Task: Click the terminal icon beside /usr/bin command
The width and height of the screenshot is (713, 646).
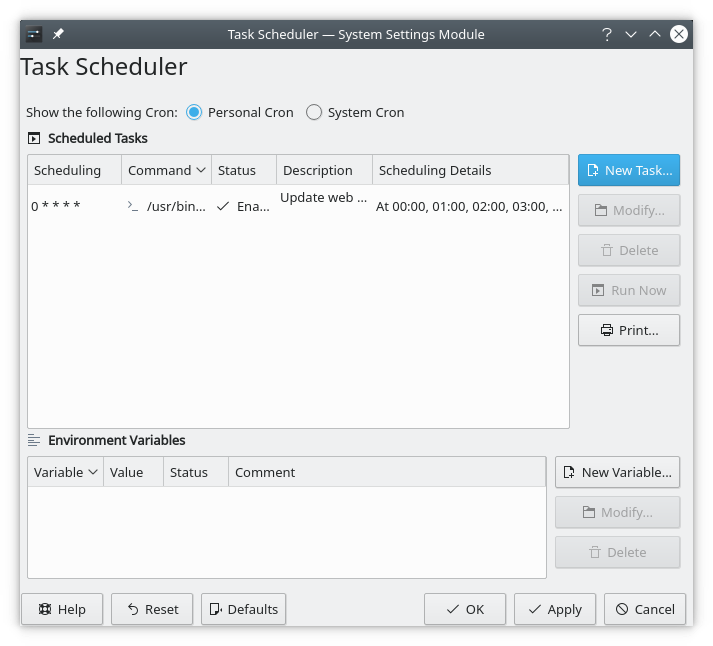Action: [133, 206]
